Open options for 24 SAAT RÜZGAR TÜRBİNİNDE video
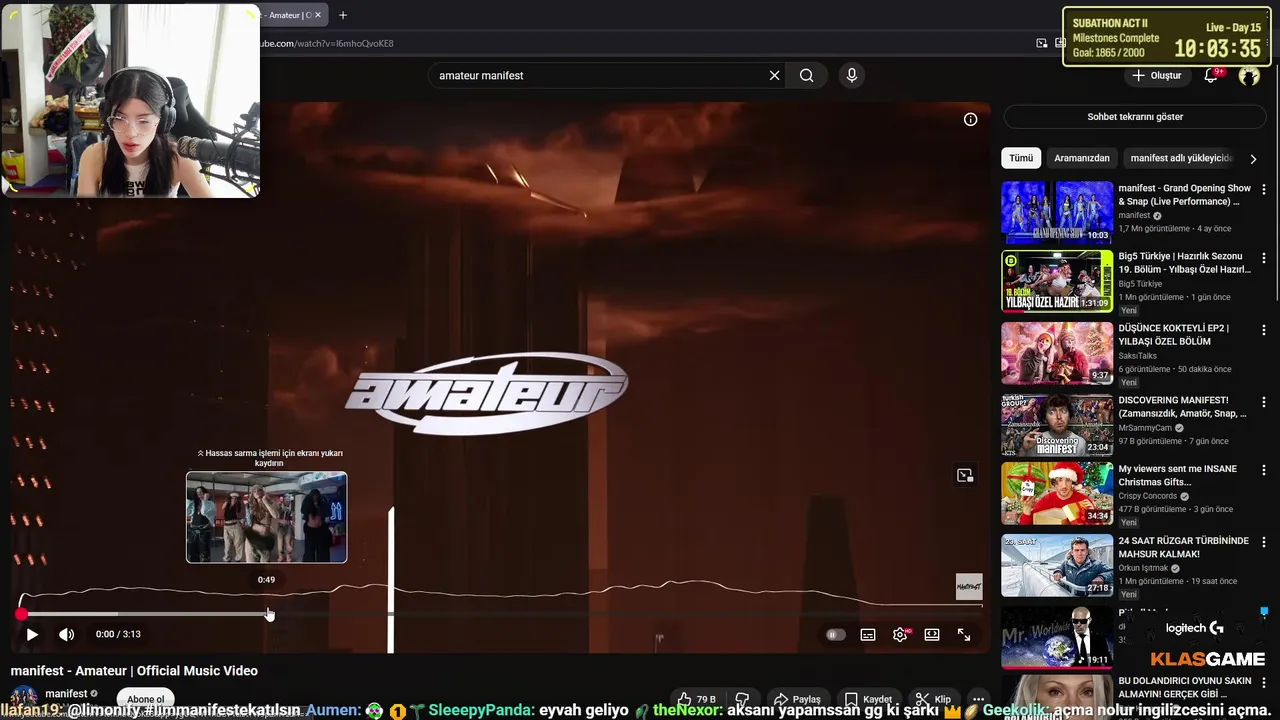This screenshot has width=1280, height=720. click(x=1263, y=541)
